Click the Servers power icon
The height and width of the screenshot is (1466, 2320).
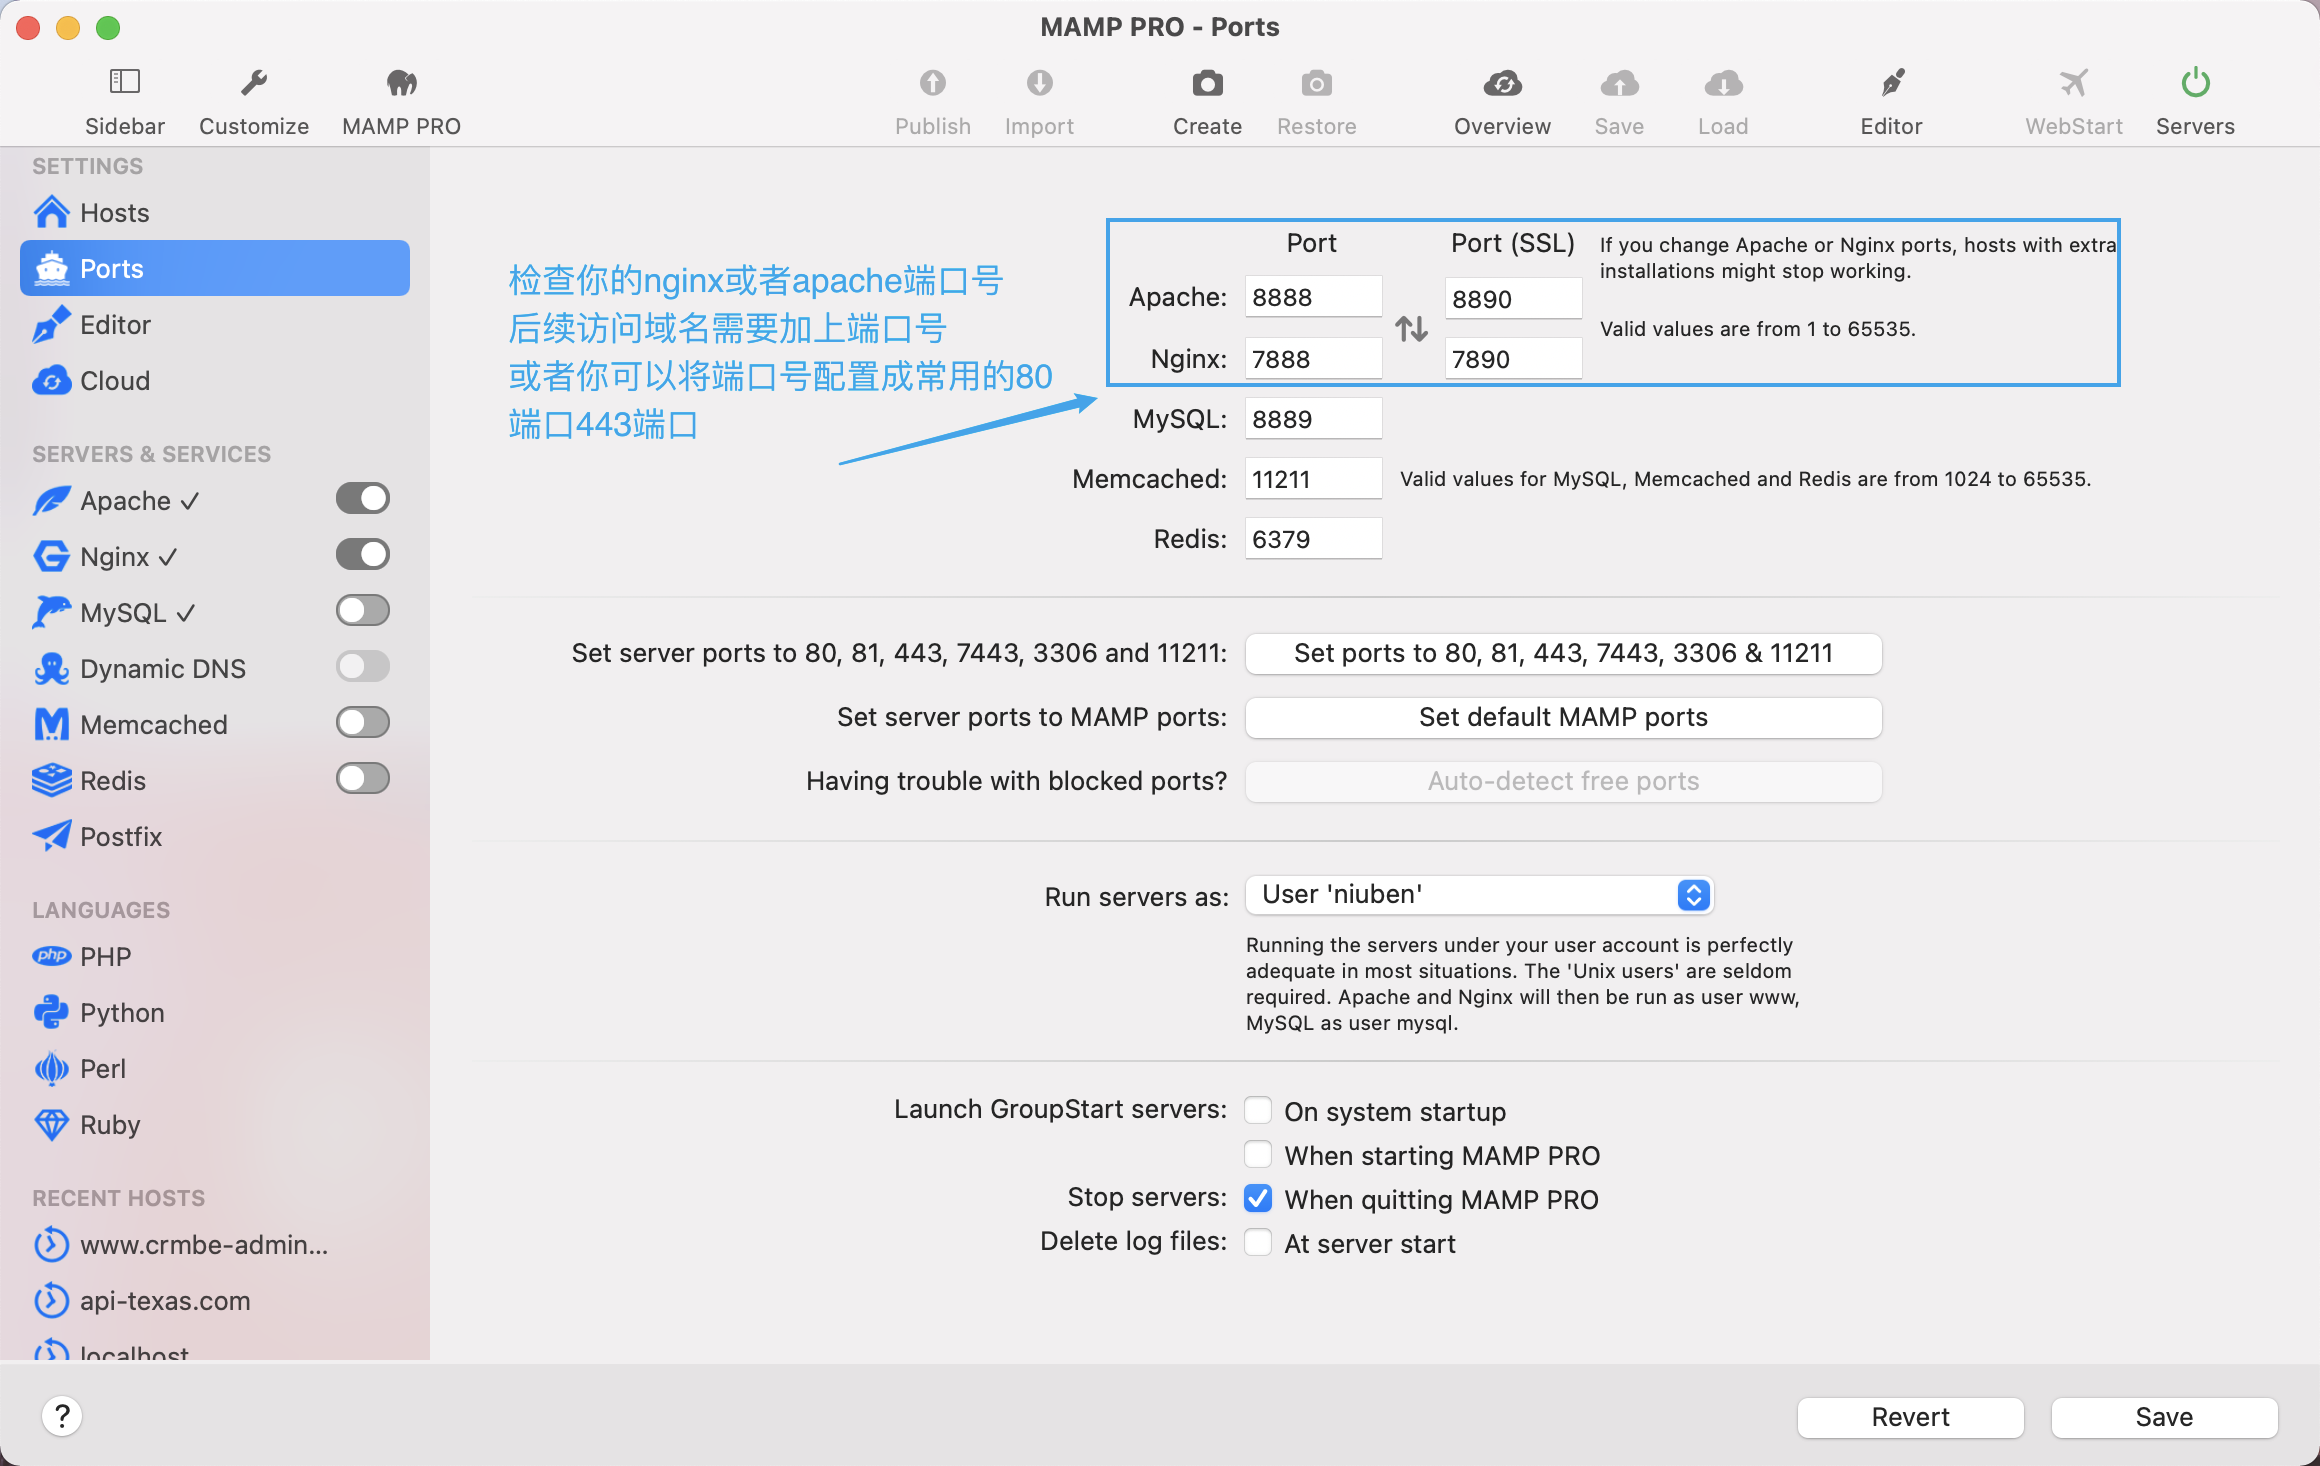[2194, 82]
